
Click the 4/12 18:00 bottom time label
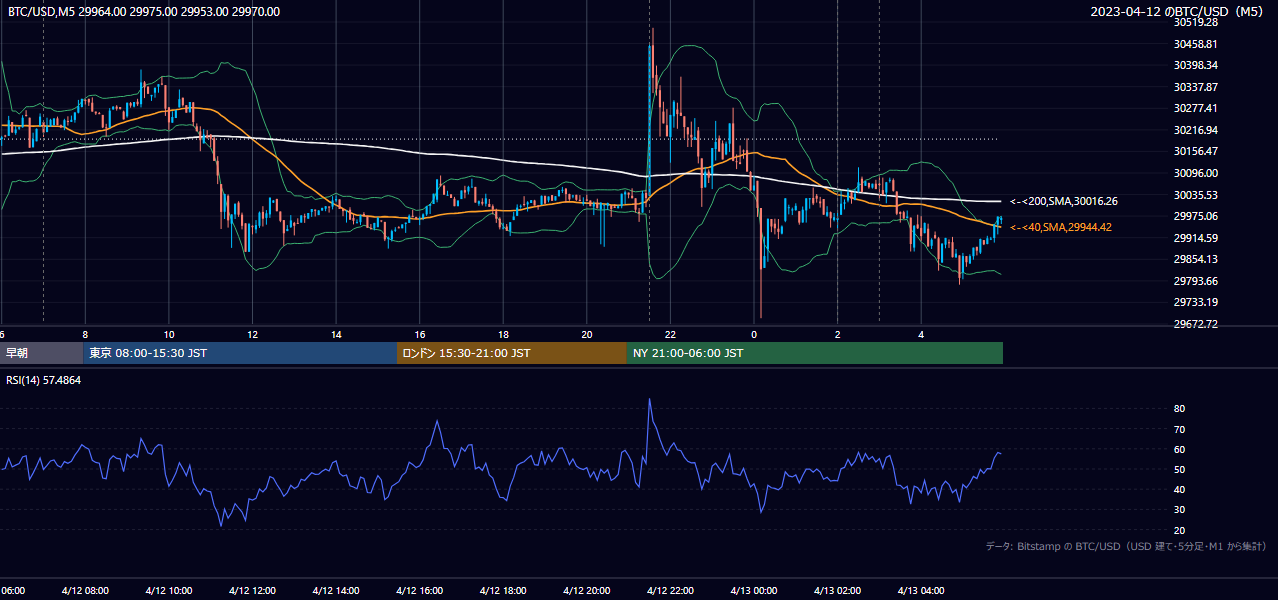pyautogui.click(x=503, y=591)
